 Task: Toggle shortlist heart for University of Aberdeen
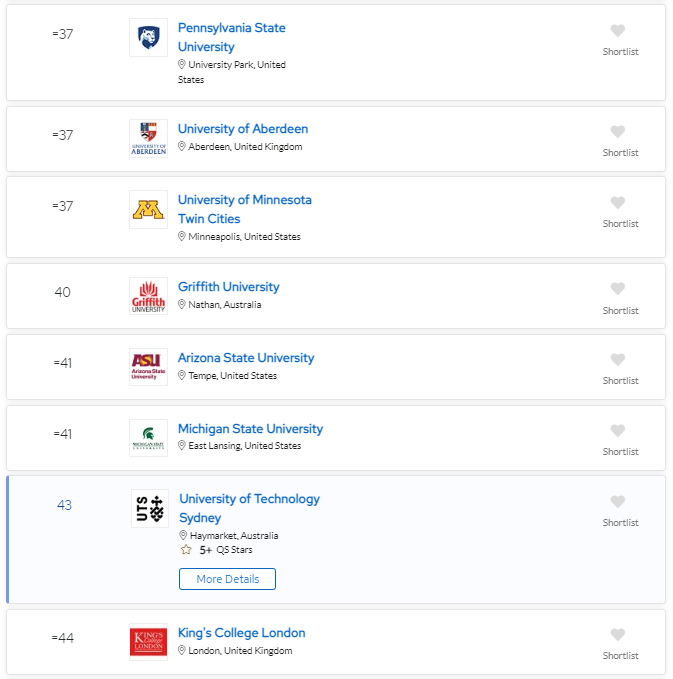tap(618, 131)
